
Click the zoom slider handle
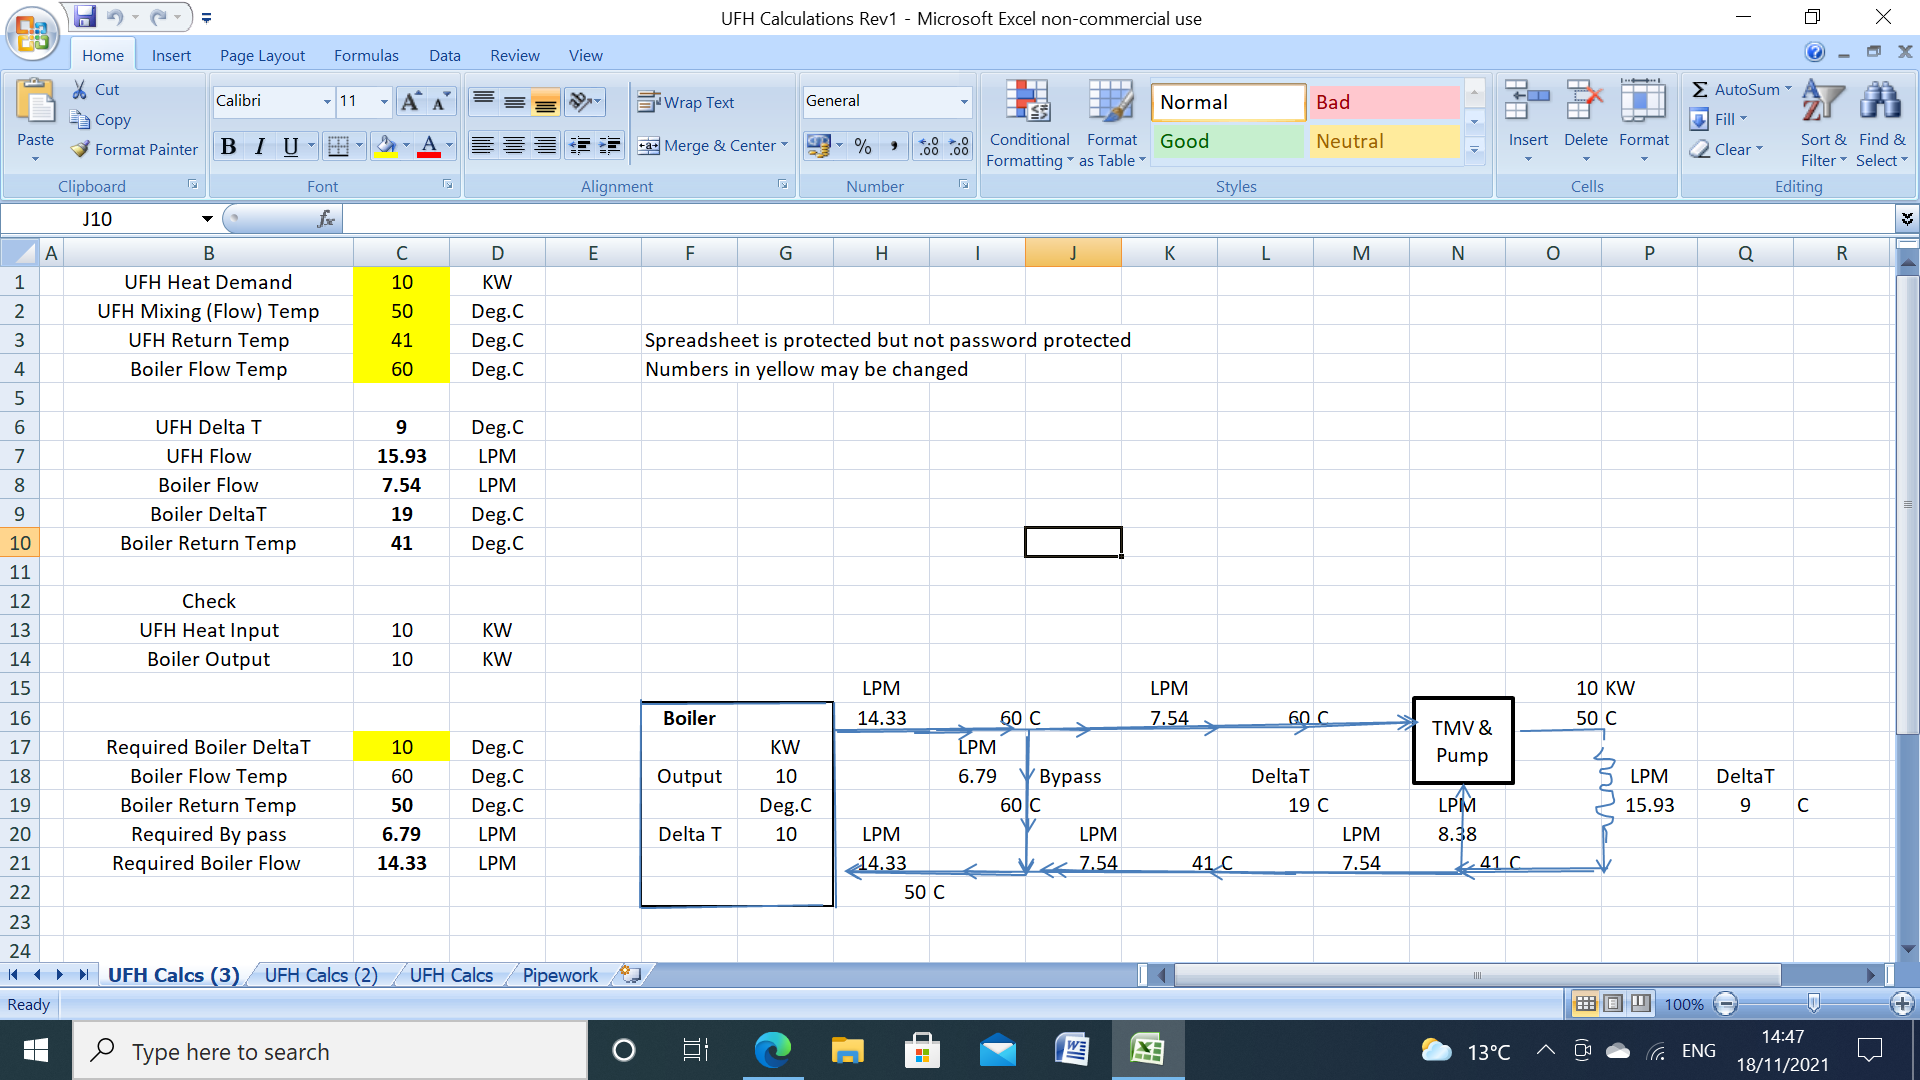(x=1813, y=1003)
